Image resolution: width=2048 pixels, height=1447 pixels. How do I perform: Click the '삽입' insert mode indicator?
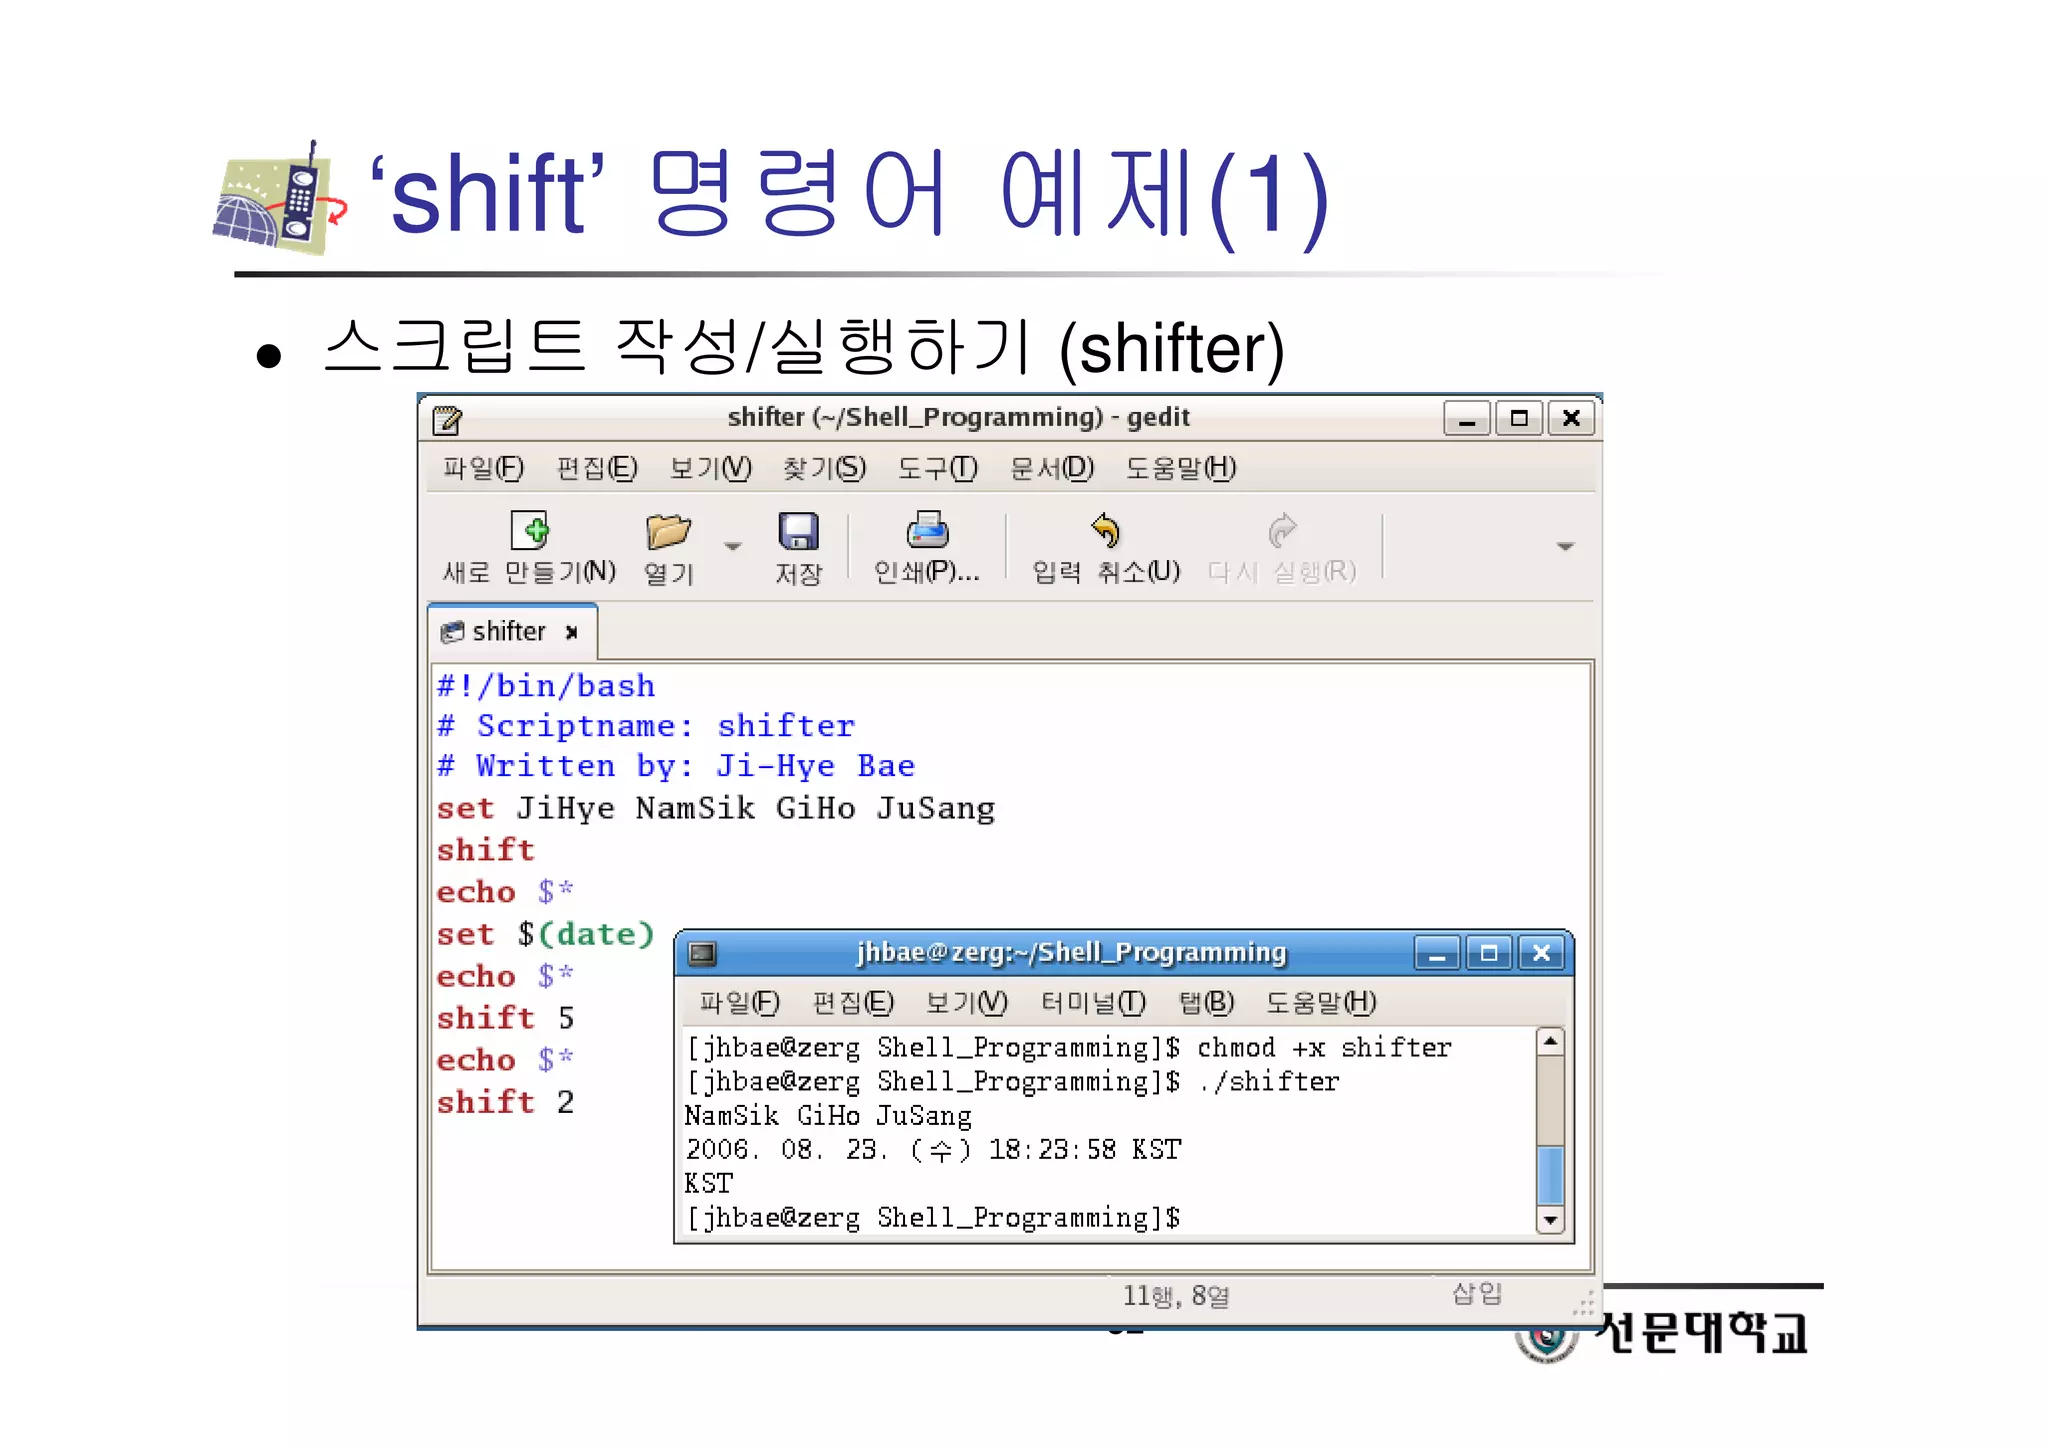click(x=1477, y=1294)
